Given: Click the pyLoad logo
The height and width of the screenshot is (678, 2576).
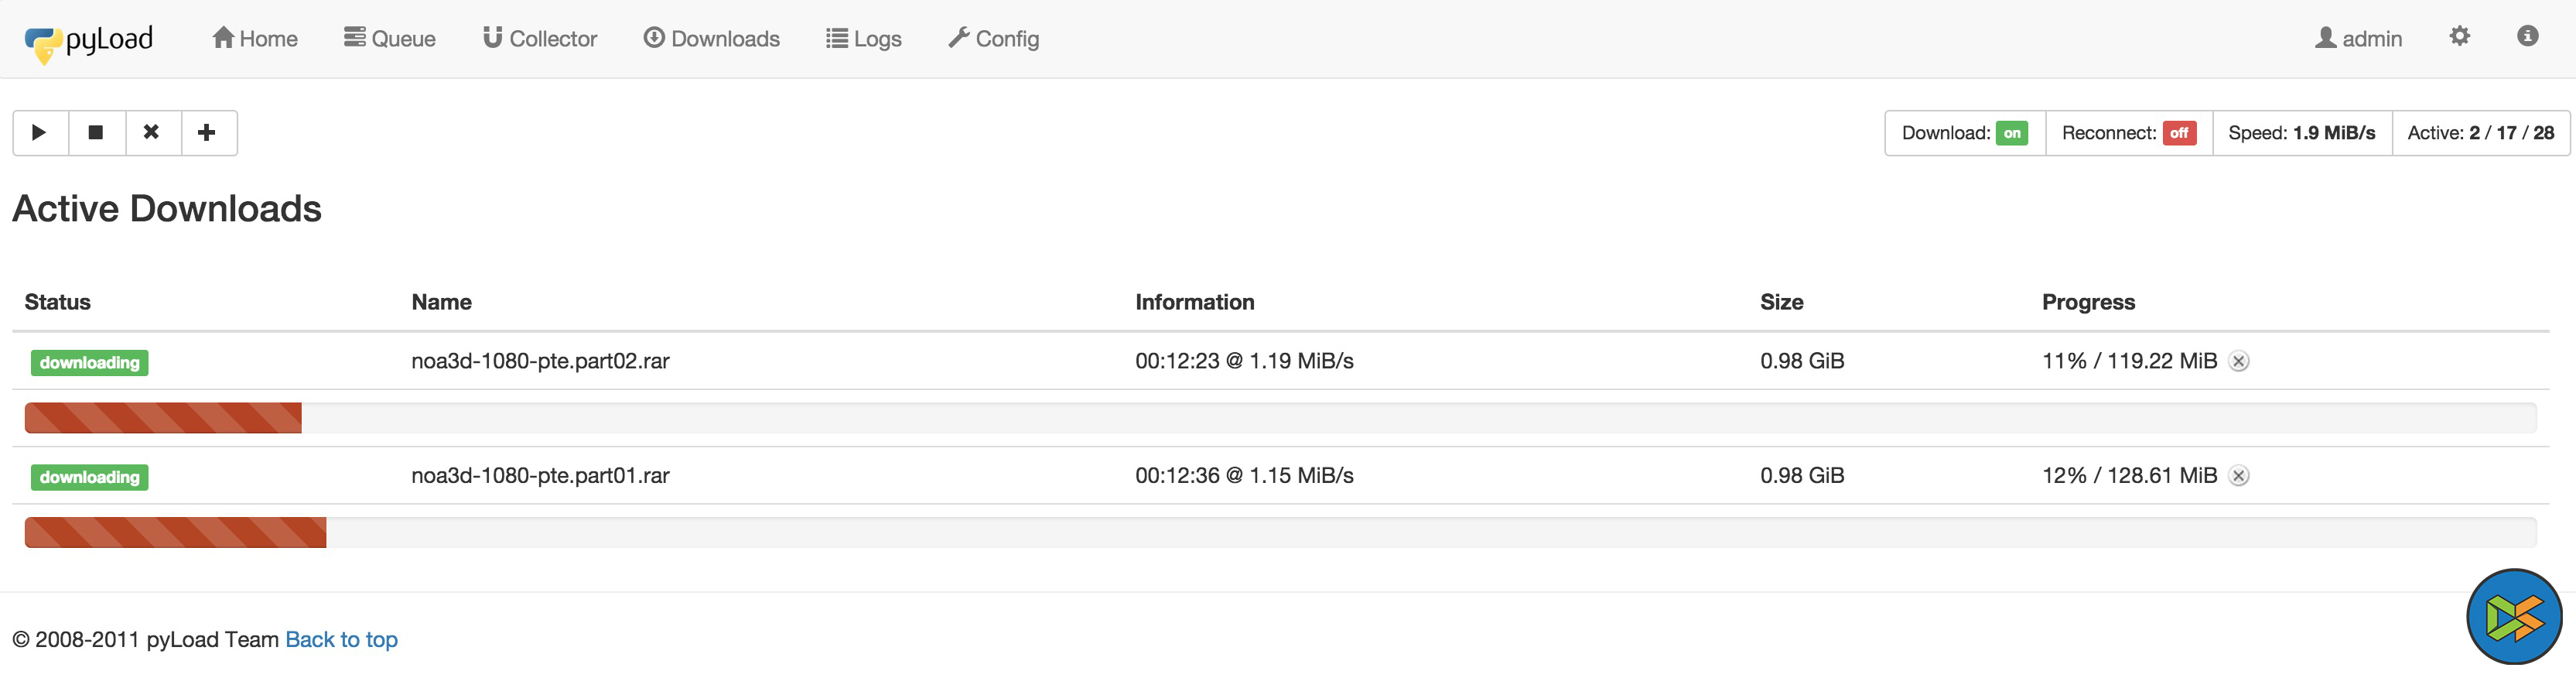Looking at the screenshot, I should coord(90,41).
